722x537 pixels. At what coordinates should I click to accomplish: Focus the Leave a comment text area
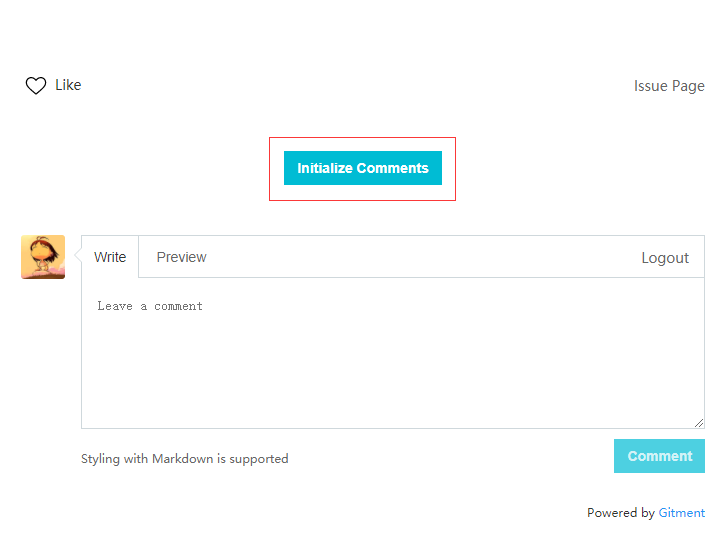pyautogui.click(x=393, y=353)
